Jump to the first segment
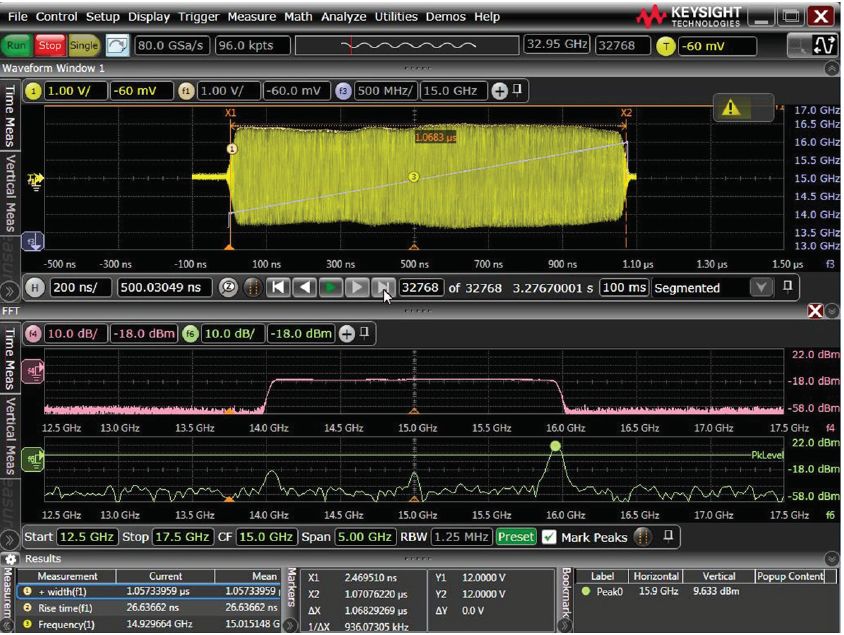This screenshot has height=635, width=844. coord(279,288)
